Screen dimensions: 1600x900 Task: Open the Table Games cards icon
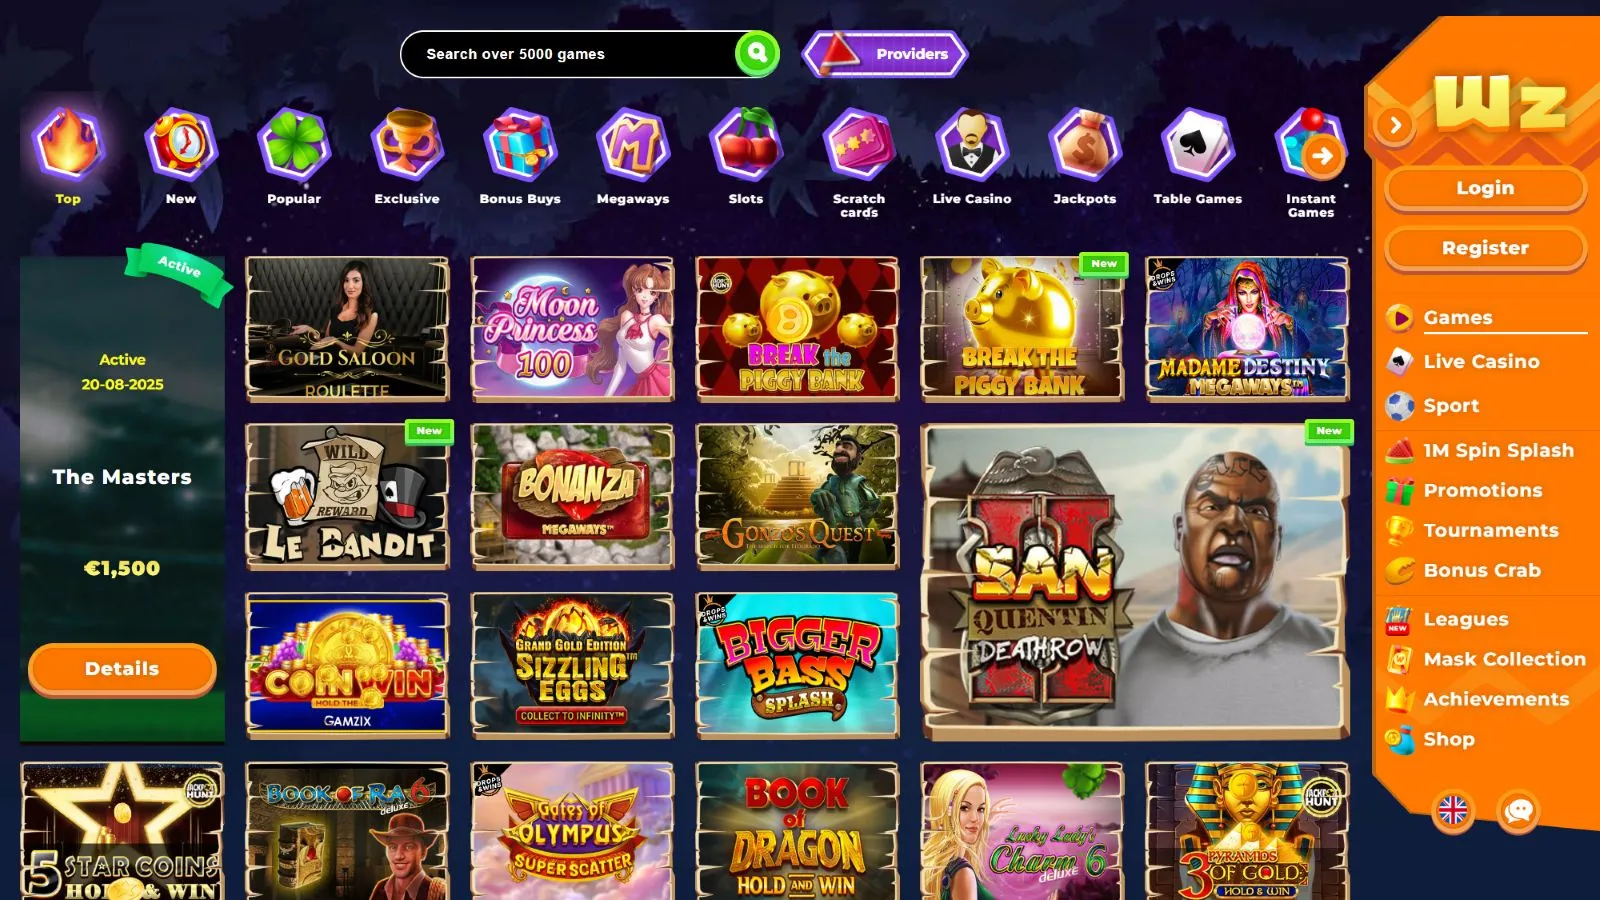tap(1197, 145)
